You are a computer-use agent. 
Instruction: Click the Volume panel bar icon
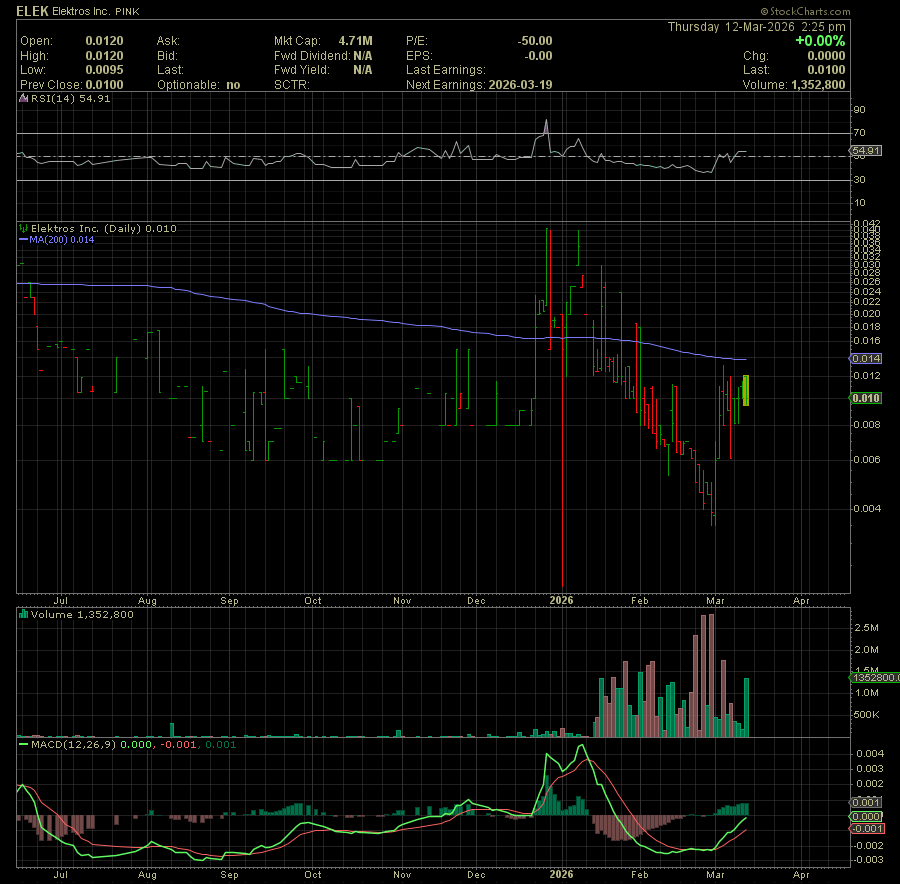(24, 614)
